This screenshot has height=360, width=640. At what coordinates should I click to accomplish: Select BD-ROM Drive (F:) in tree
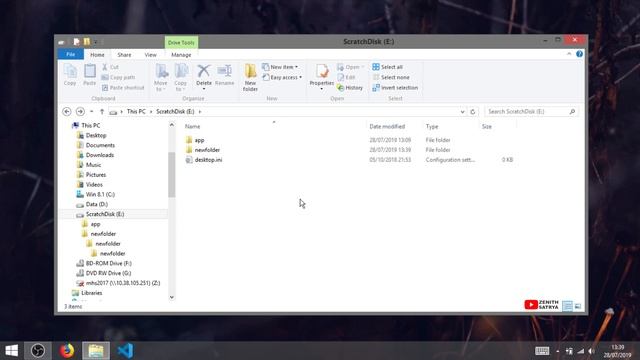point(109,263)
